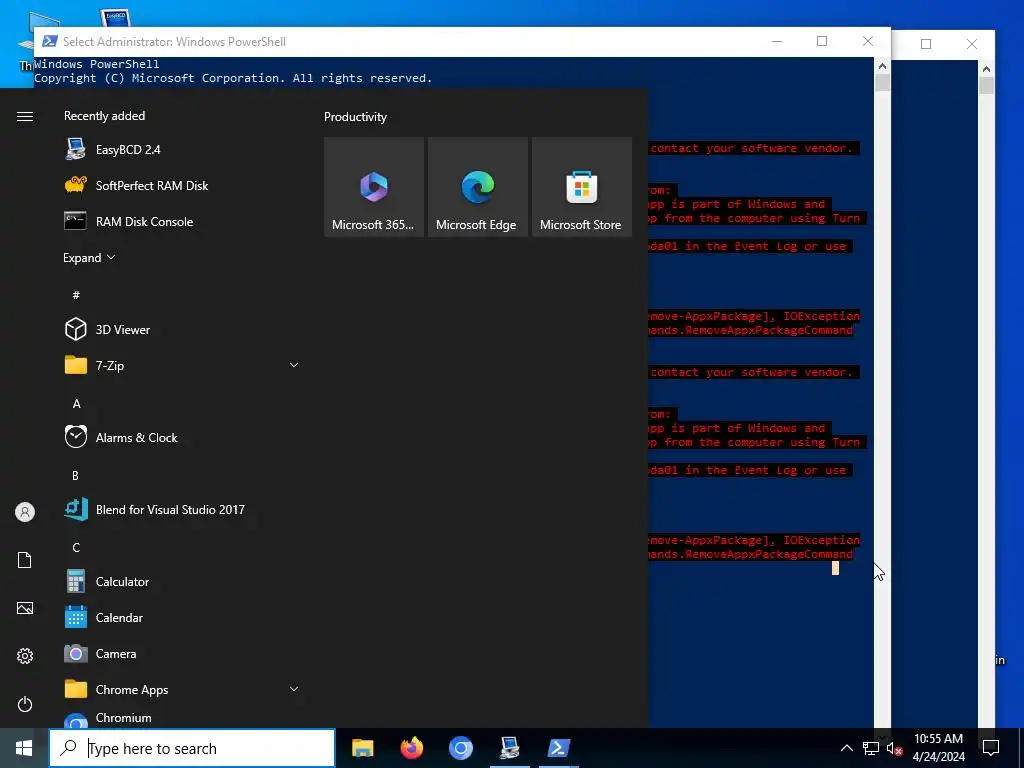
Task: Open 3D Viewer app
Action: pyautogui.click(x=182, y=330)
